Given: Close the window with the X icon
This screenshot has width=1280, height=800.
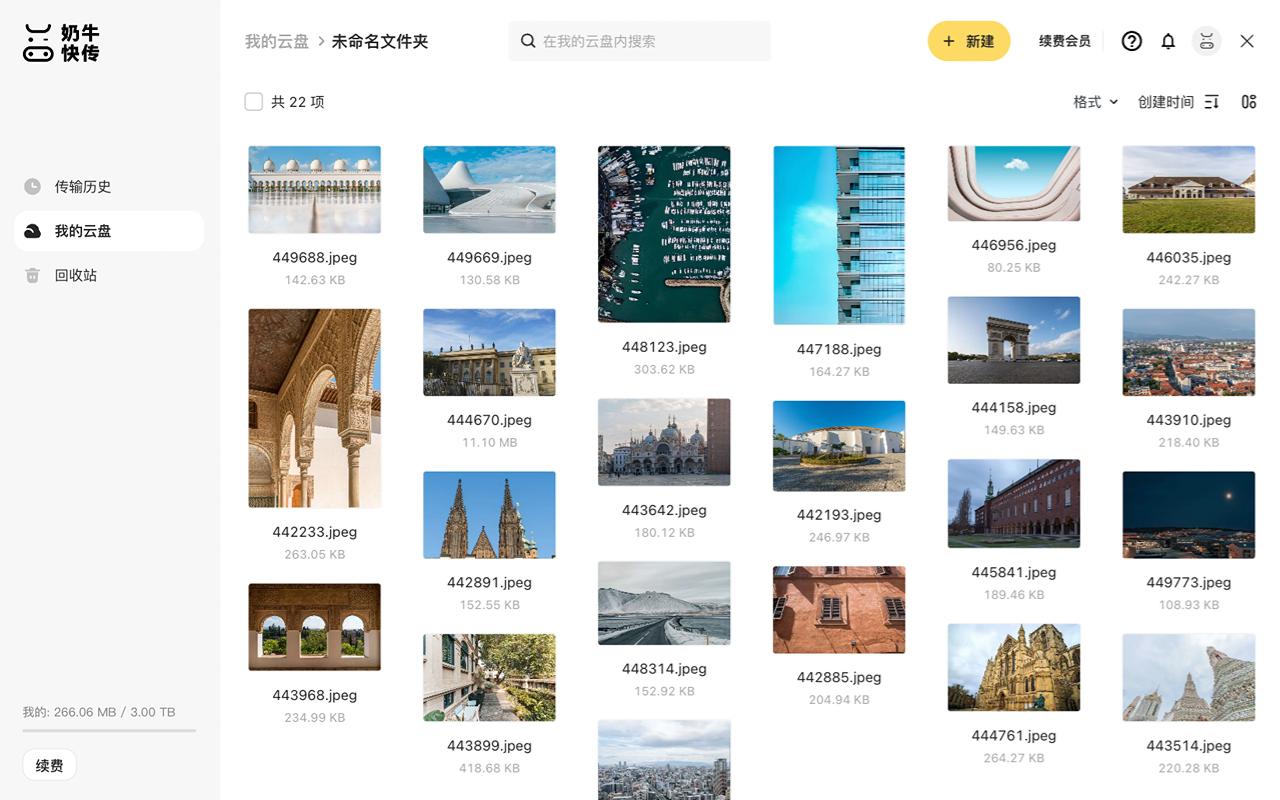Looking at the screenshot, I should [x=1247, y=41].
